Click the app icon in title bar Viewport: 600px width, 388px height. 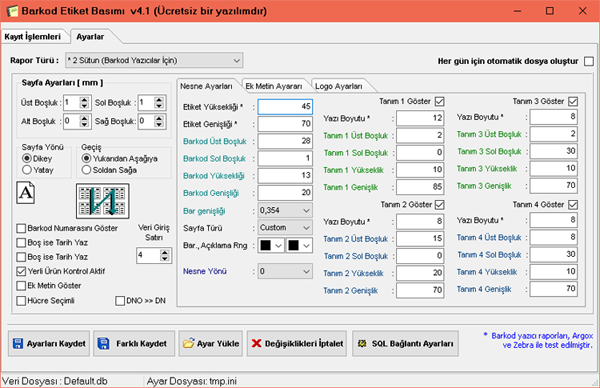pos(11,11)
